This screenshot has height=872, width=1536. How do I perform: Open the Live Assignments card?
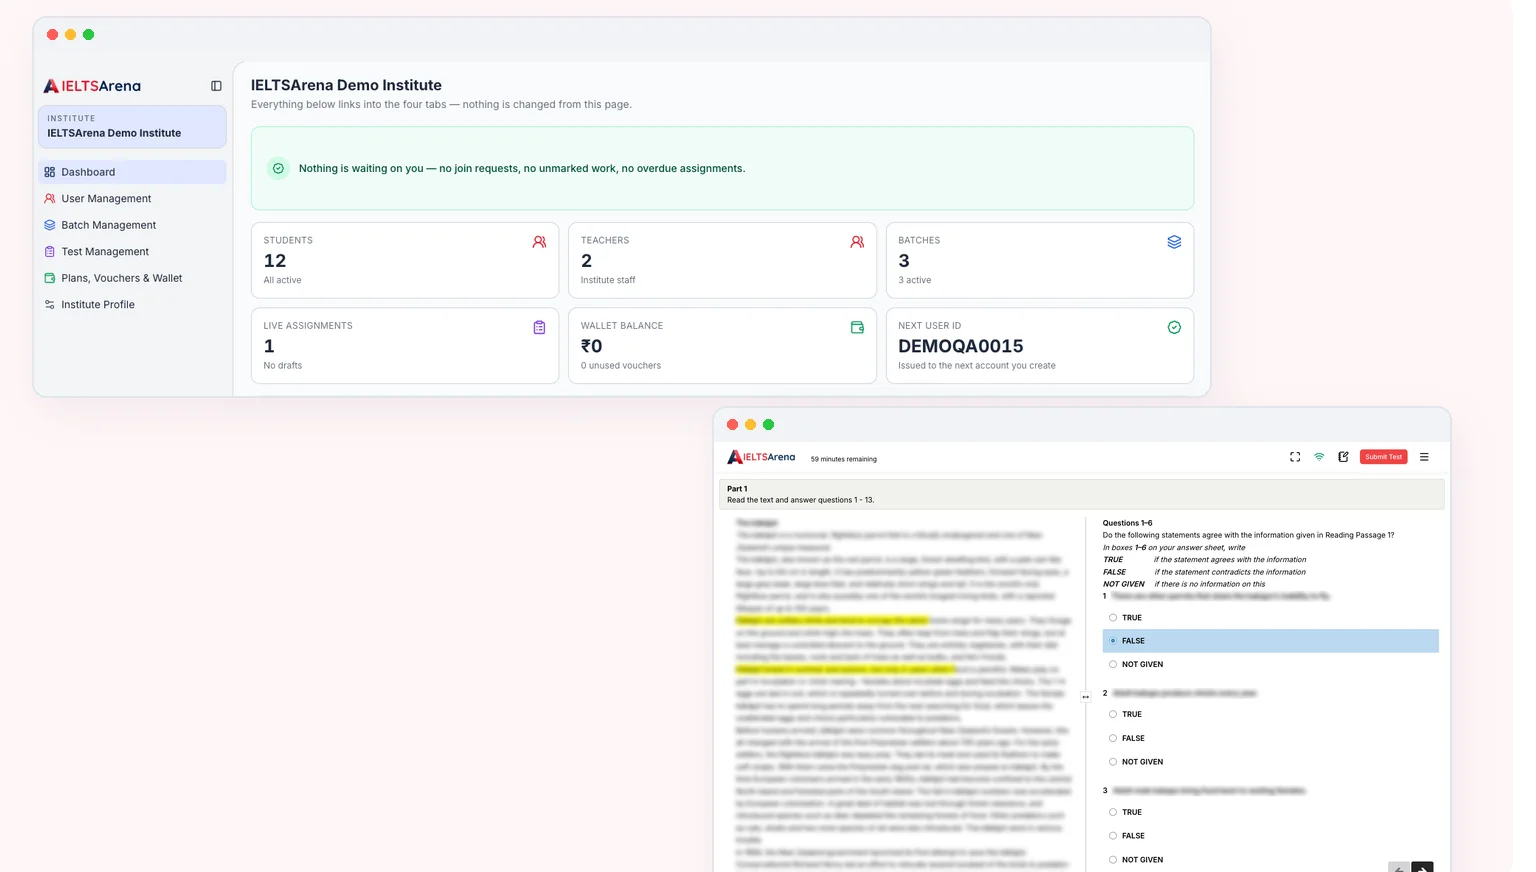[405, 345]
